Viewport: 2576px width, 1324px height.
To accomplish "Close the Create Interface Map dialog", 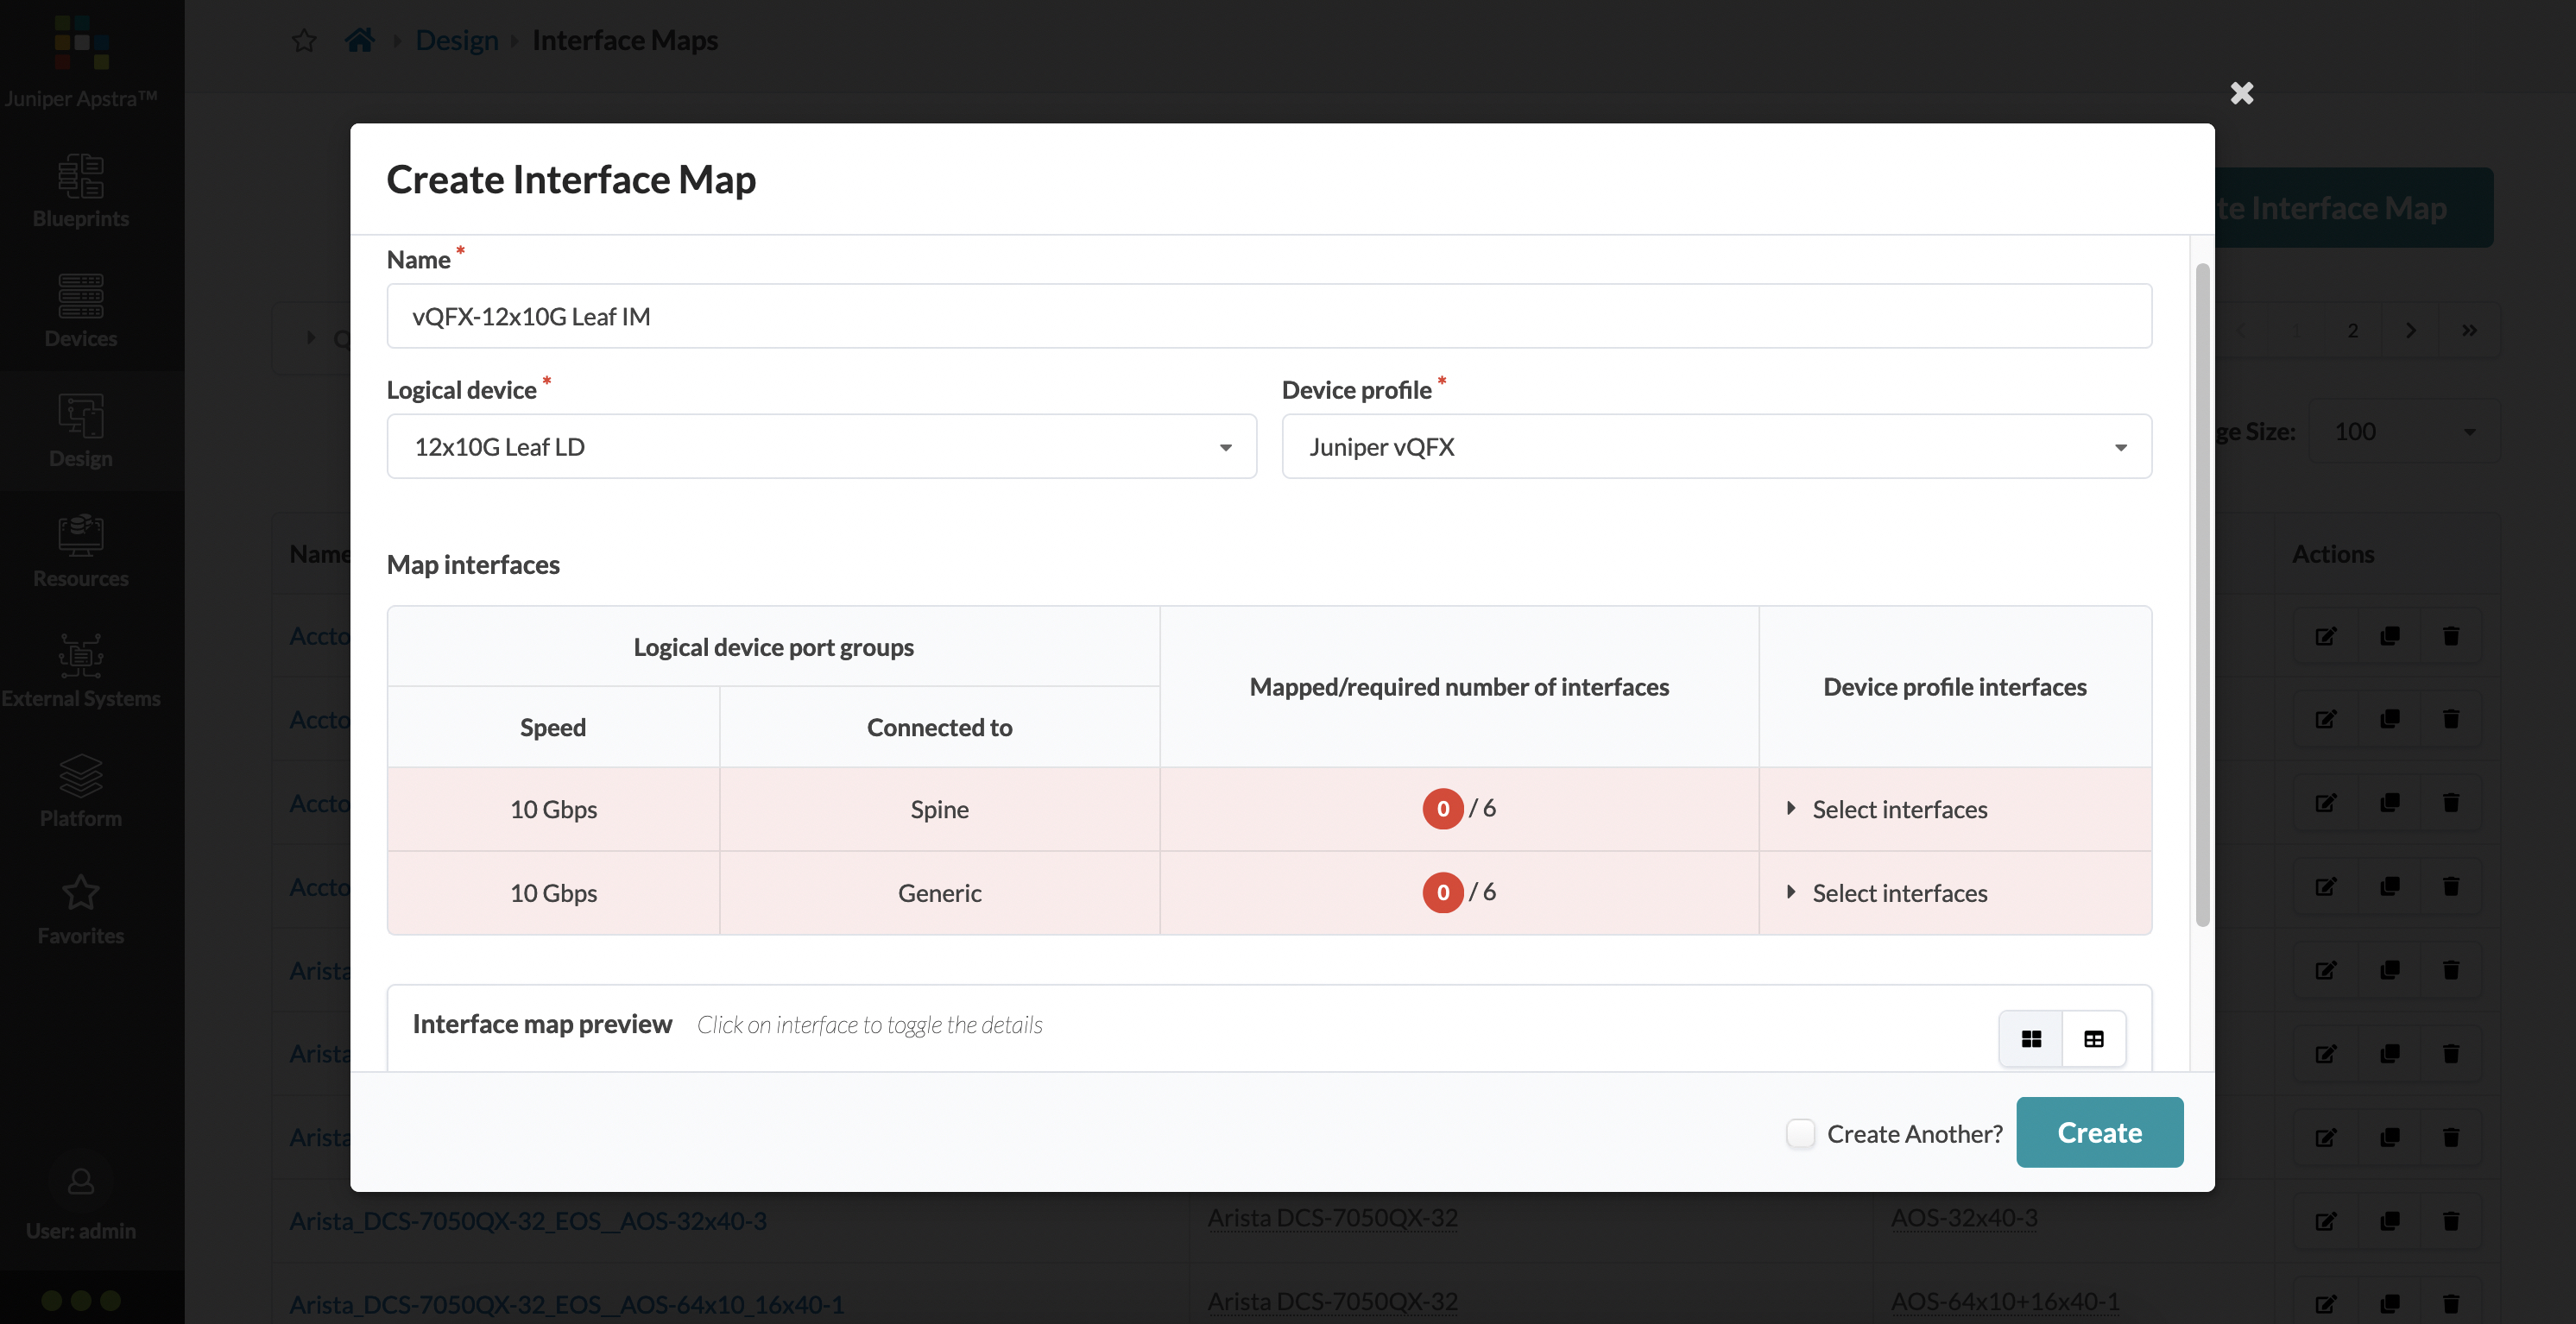I will (x=2241, y=93).
